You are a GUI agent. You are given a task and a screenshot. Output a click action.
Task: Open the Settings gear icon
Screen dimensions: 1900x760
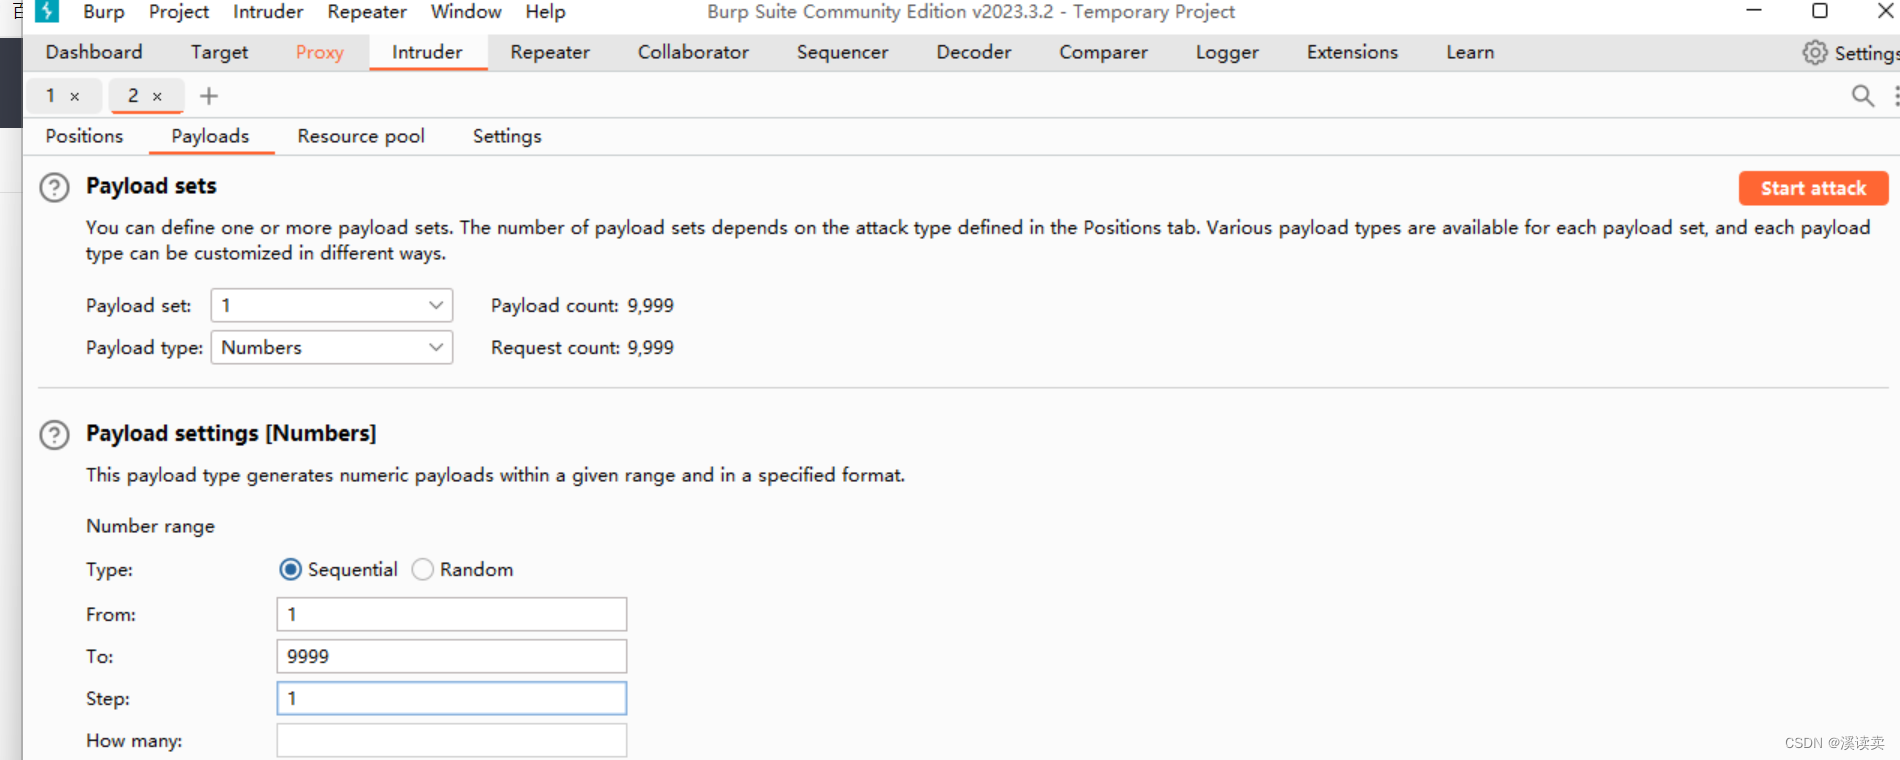click(x=1815, y=53)
